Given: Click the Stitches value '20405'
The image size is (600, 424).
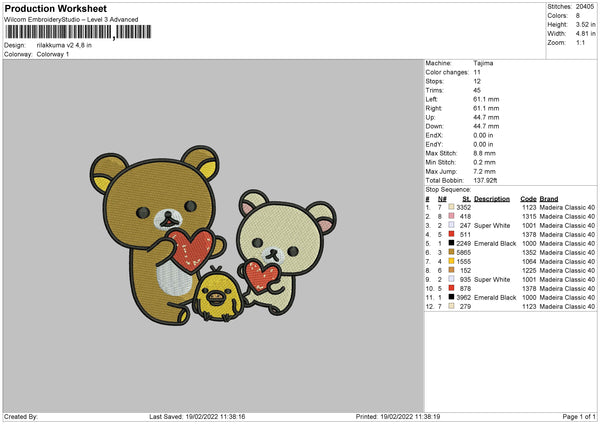Looking at the screenshot, I should (x=585, y=7).
